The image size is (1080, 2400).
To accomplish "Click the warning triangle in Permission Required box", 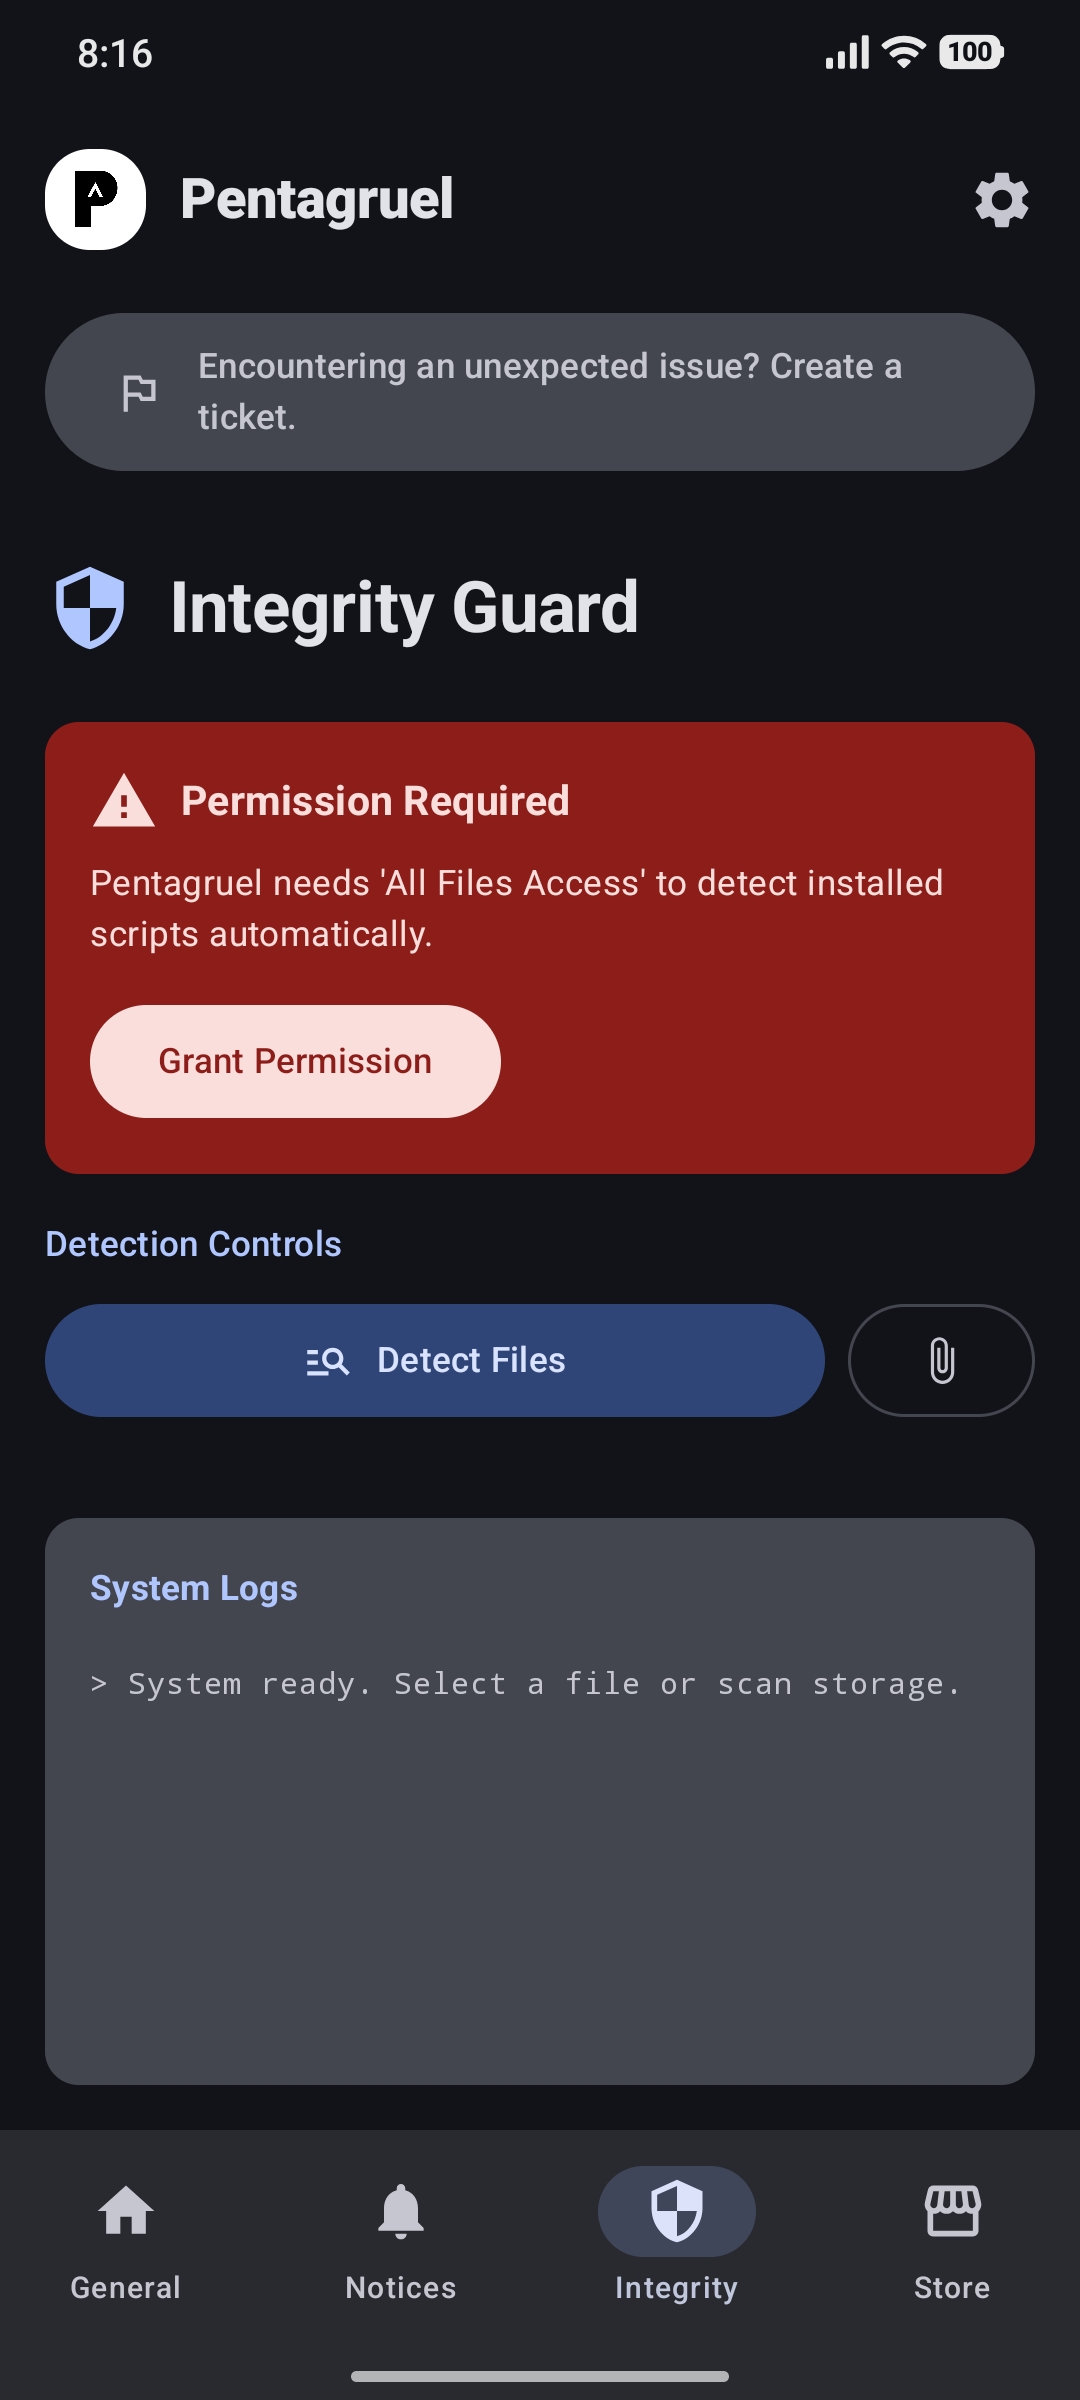I will 122,800.
